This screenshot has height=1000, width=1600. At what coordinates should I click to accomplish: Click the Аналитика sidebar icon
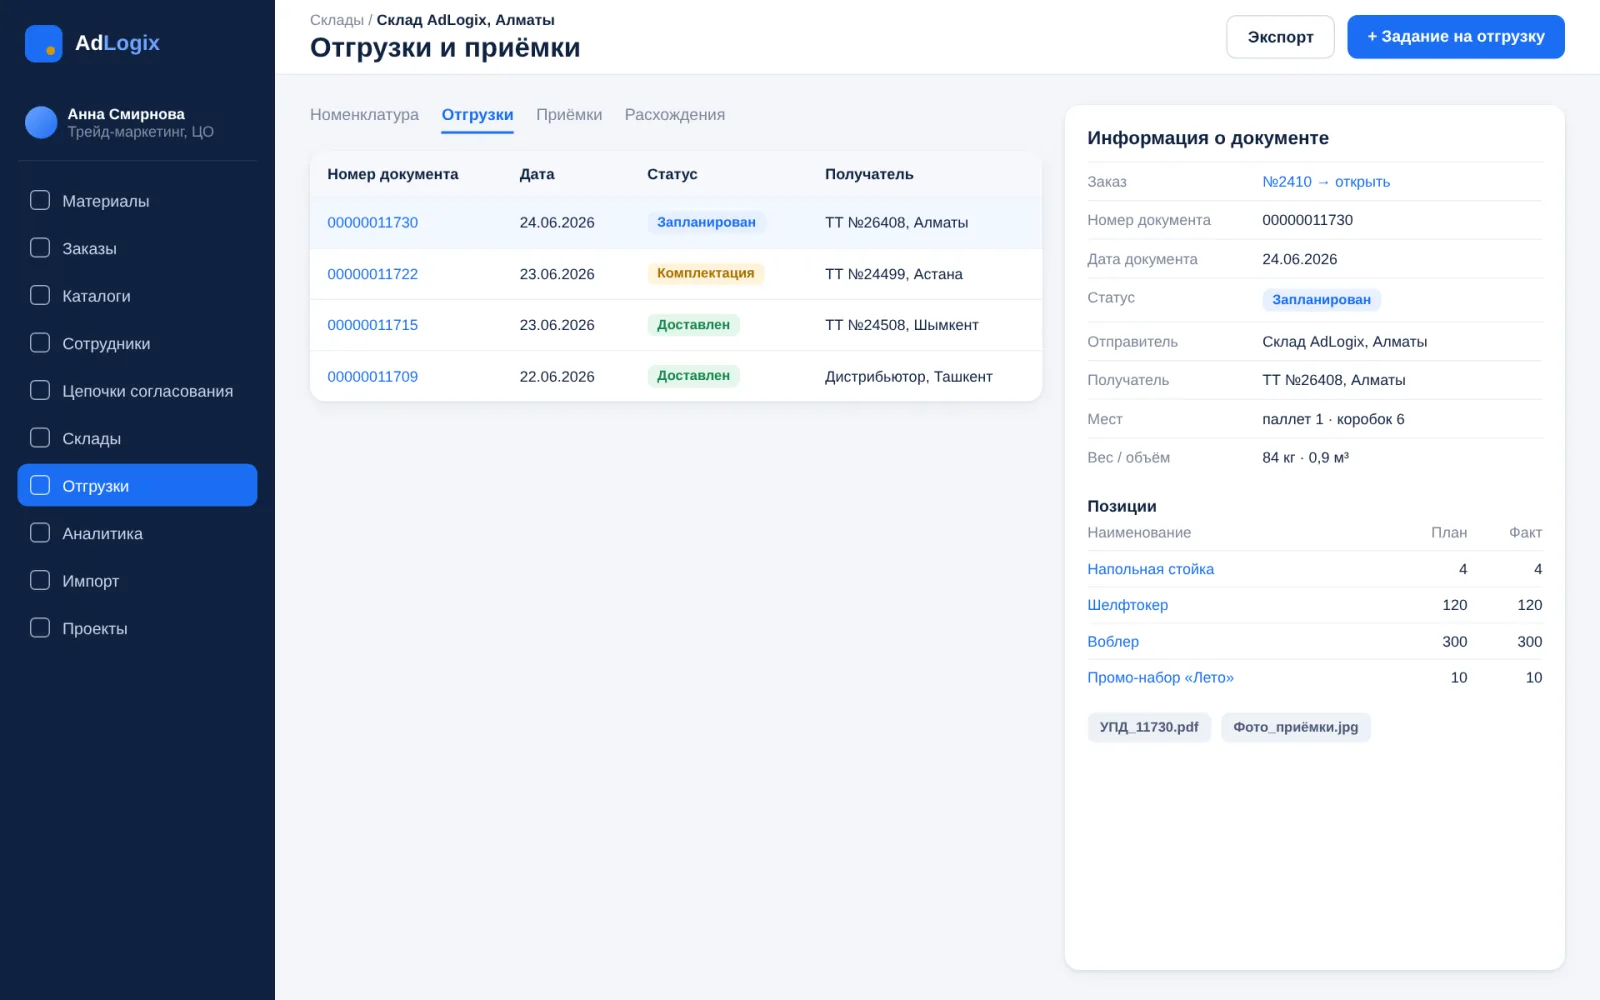click(40, 533)
